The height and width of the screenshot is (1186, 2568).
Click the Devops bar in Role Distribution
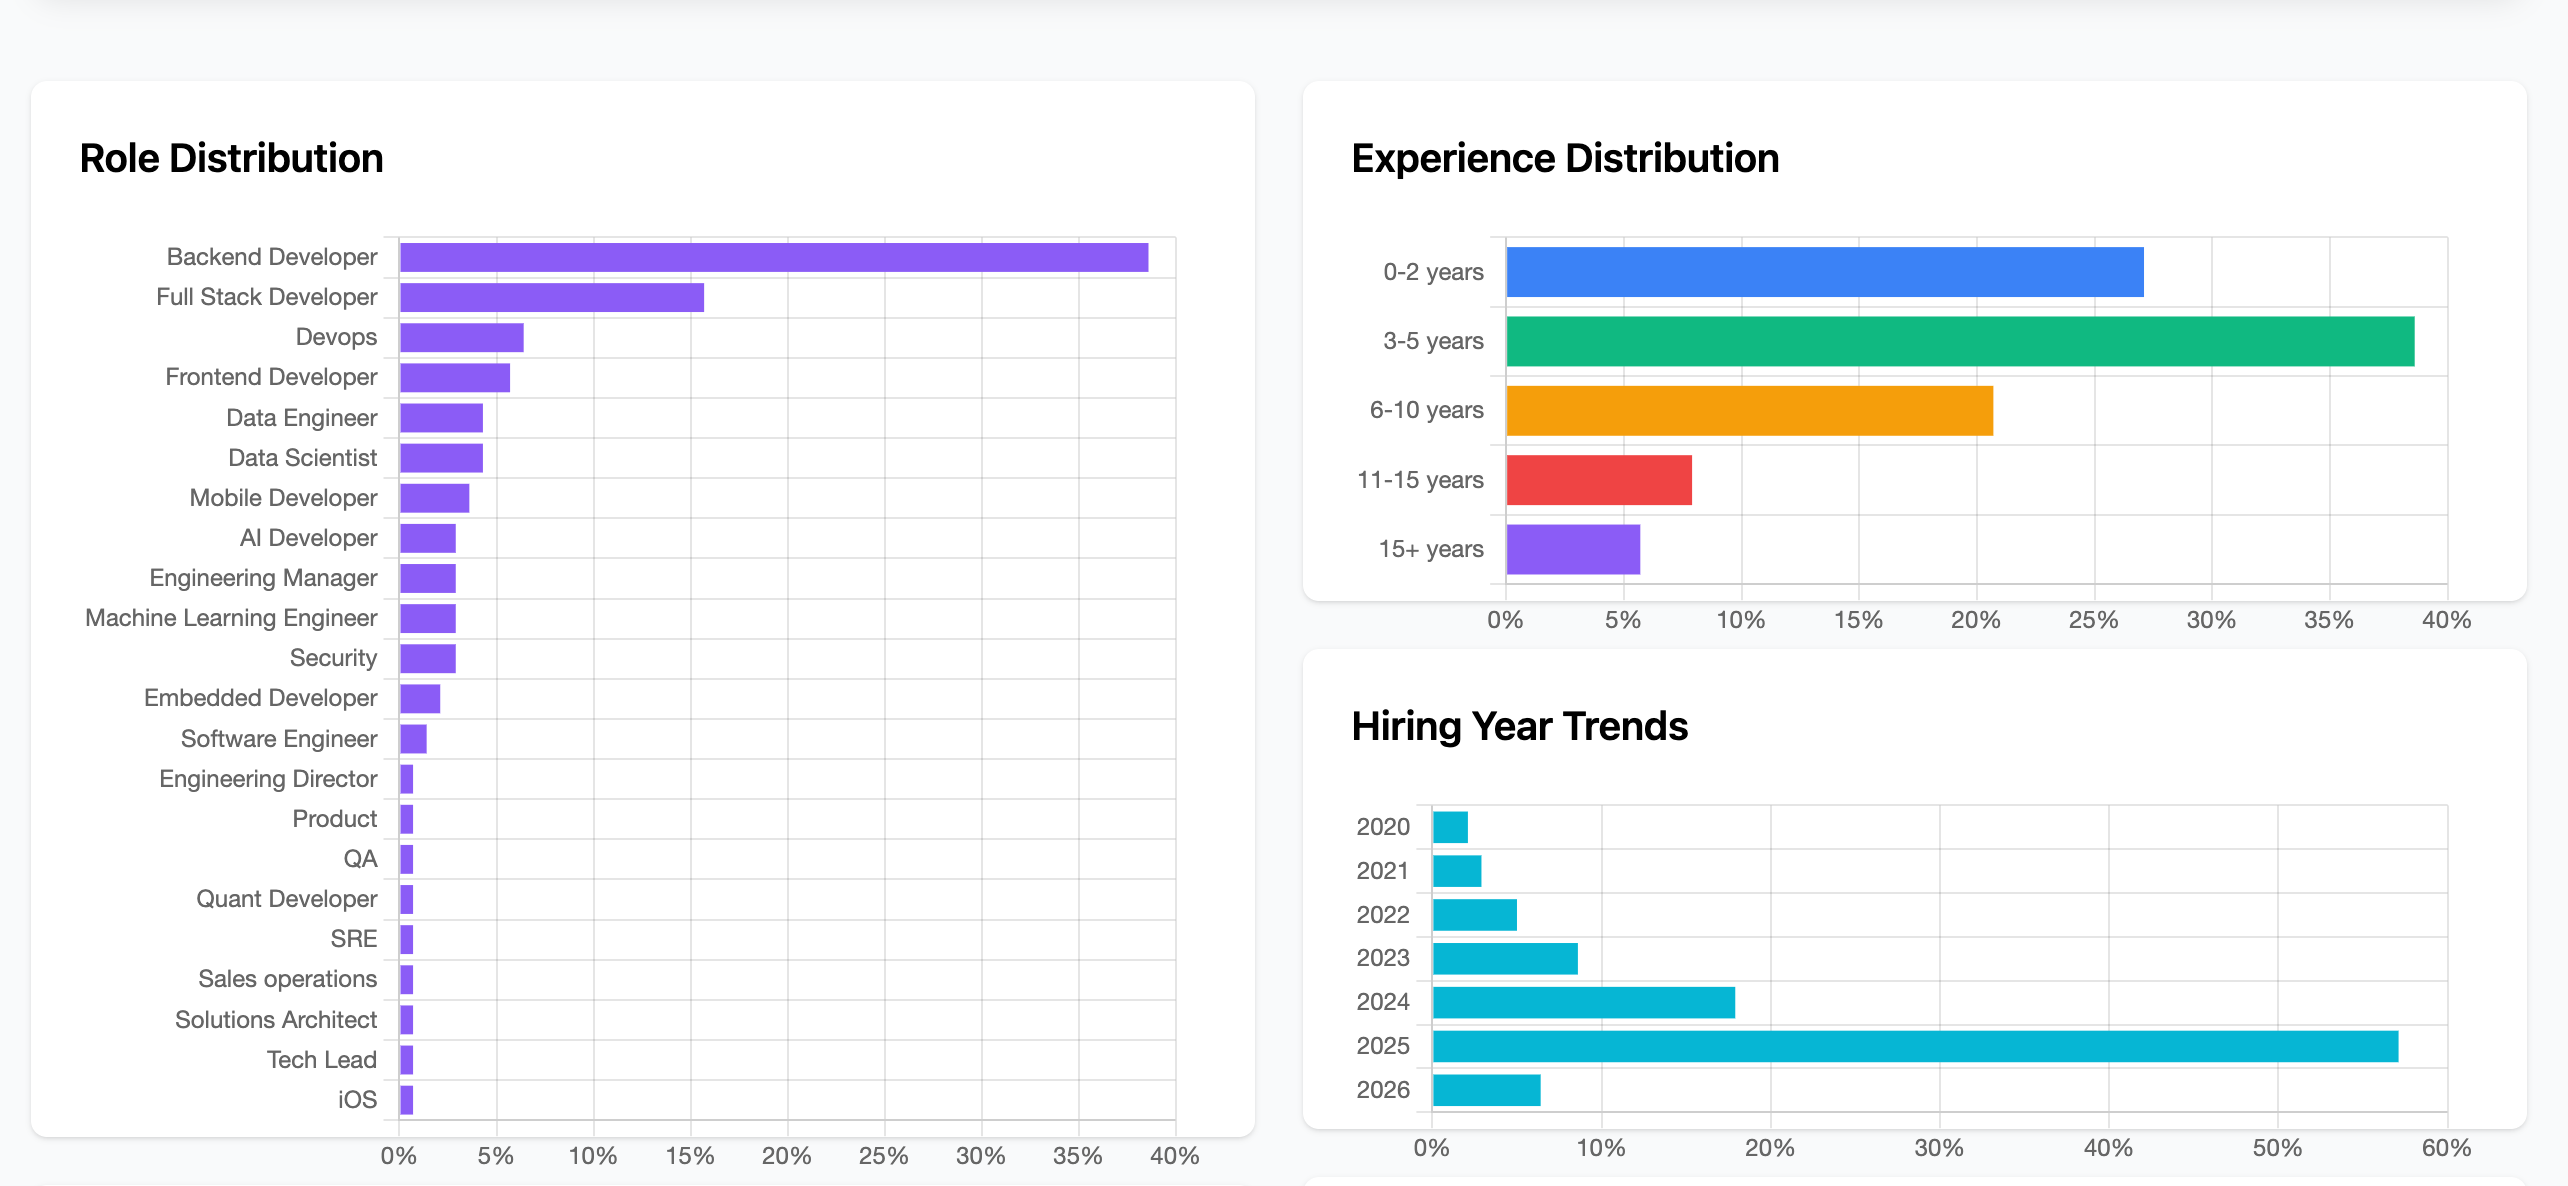tap(460, 336)
